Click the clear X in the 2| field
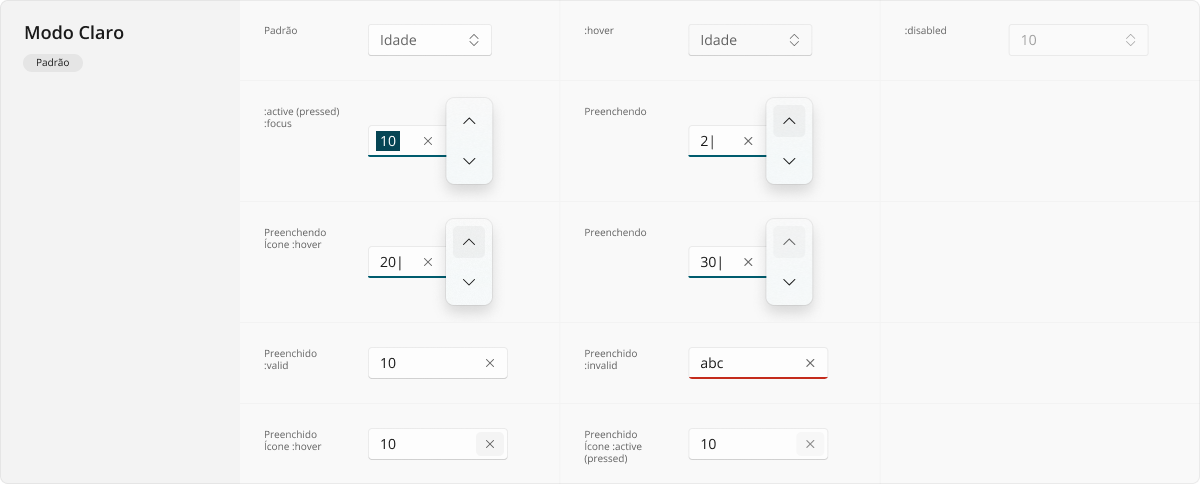This screenshot has width=1200, height=484. coord(748,141)
